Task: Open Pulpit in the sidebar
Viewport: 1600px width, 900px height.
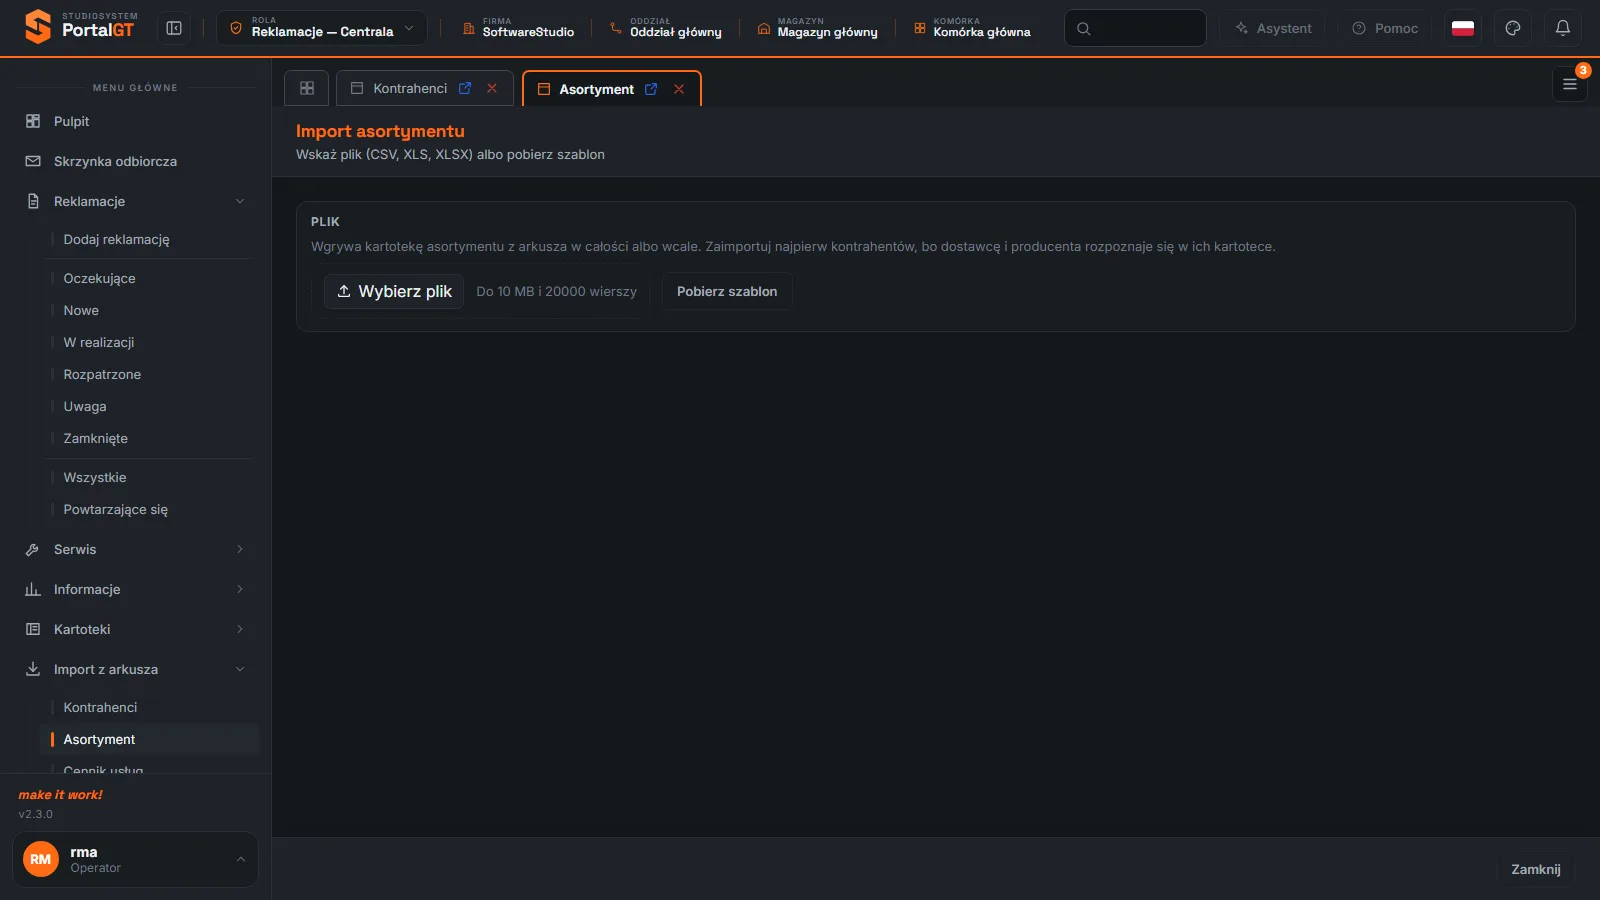Action: click(135, 121)
